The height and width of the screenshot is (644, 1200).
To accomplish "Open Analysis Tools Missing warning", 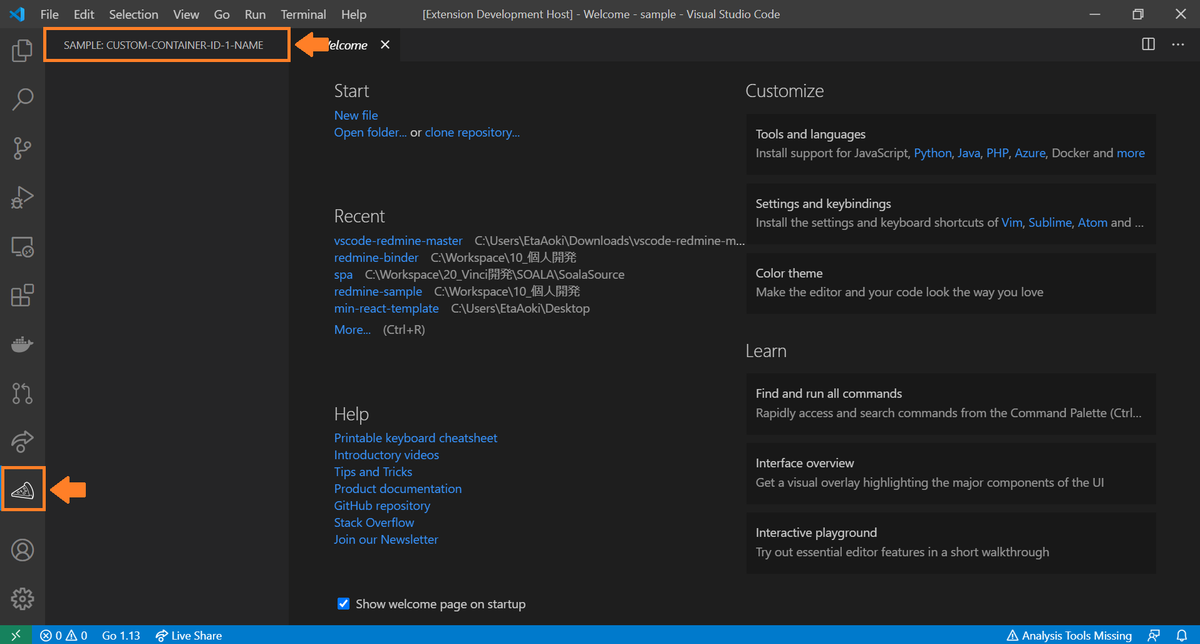I will point(1069,635).
